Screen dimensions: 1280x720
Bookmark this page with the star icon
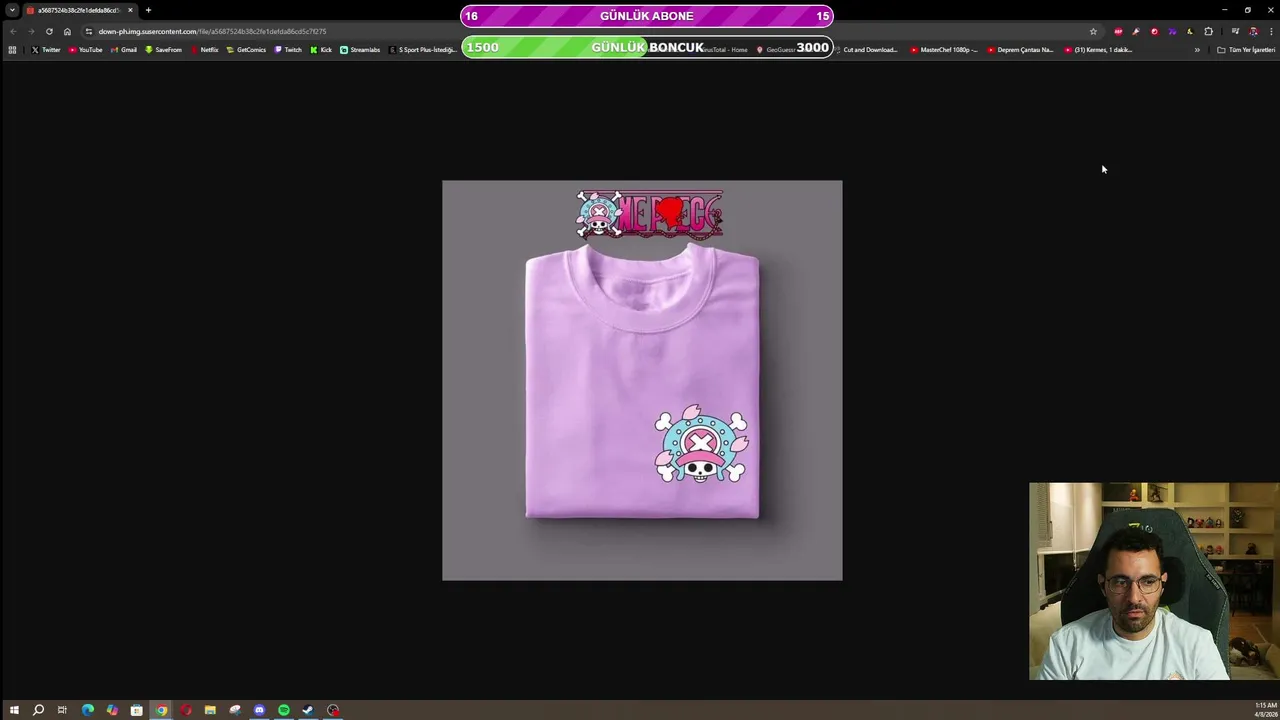point(1093,31)
